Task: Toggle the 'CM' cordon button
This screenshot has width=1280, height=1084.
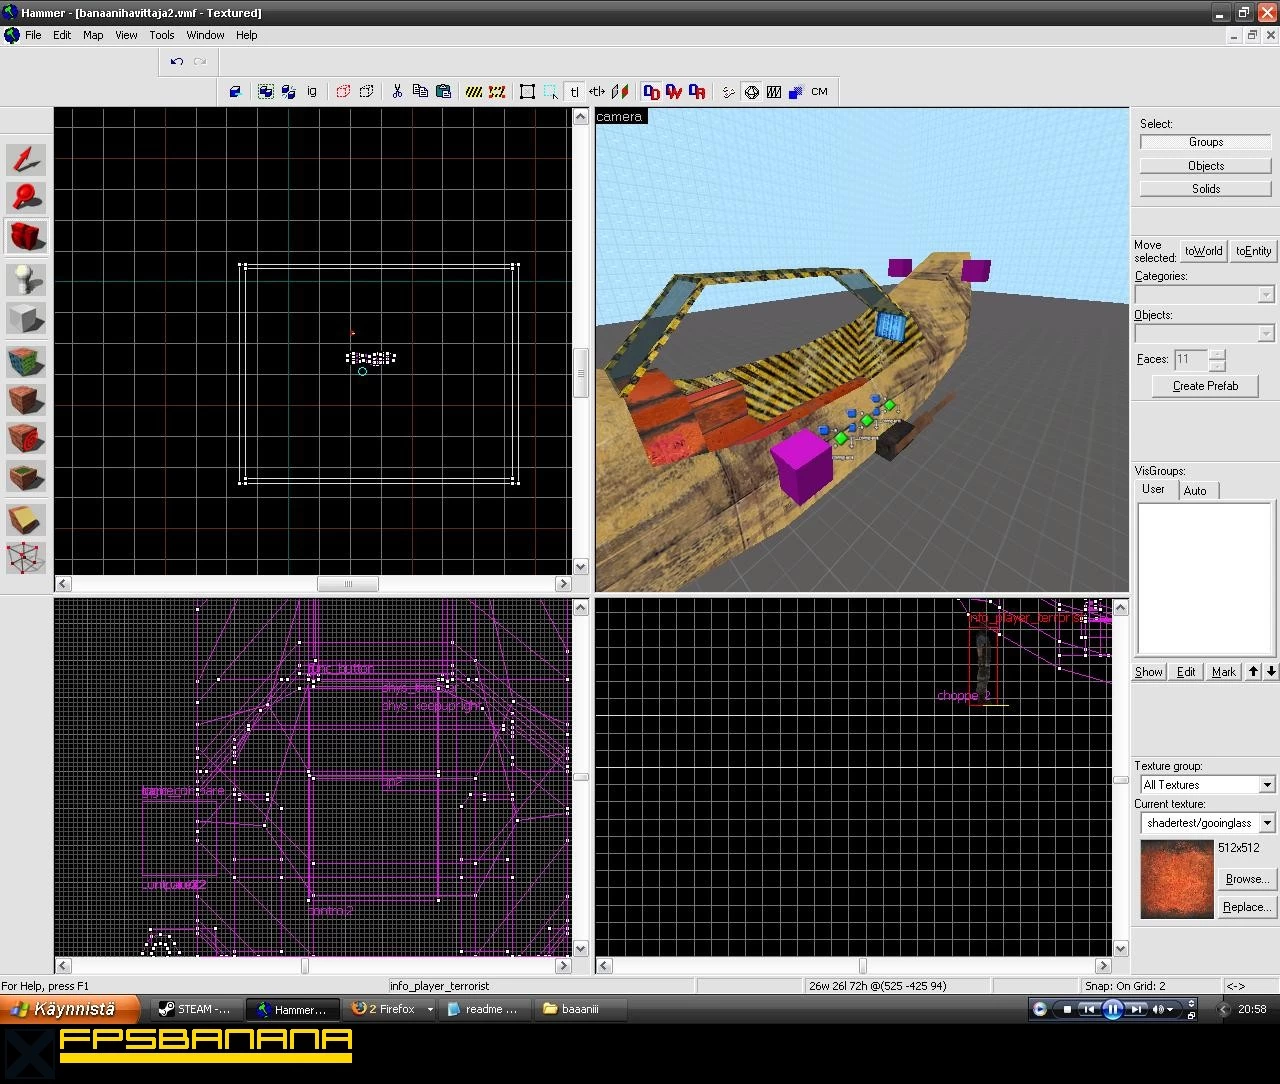Action: coord(819,91)
